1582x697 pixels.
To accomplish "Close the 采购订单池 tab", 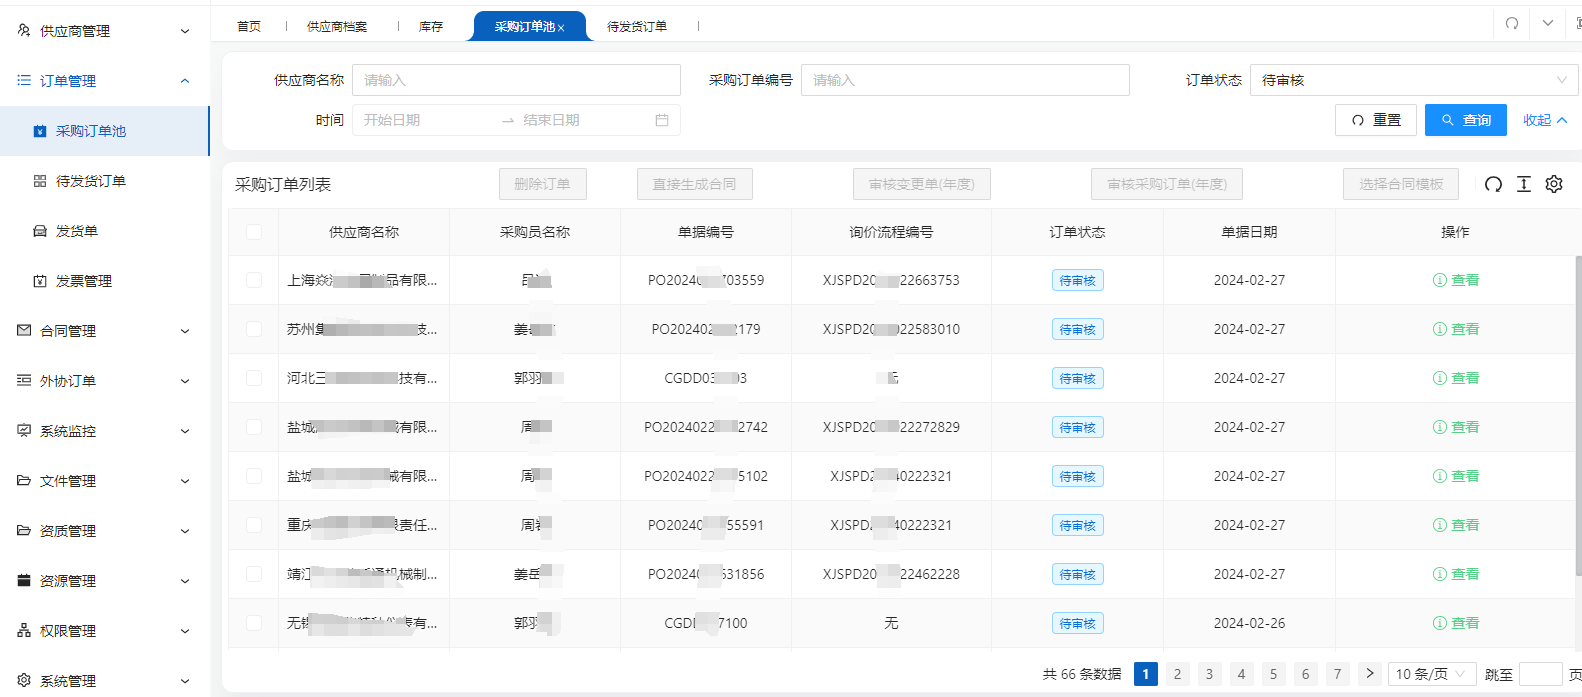I will click(x=561, y=28).
